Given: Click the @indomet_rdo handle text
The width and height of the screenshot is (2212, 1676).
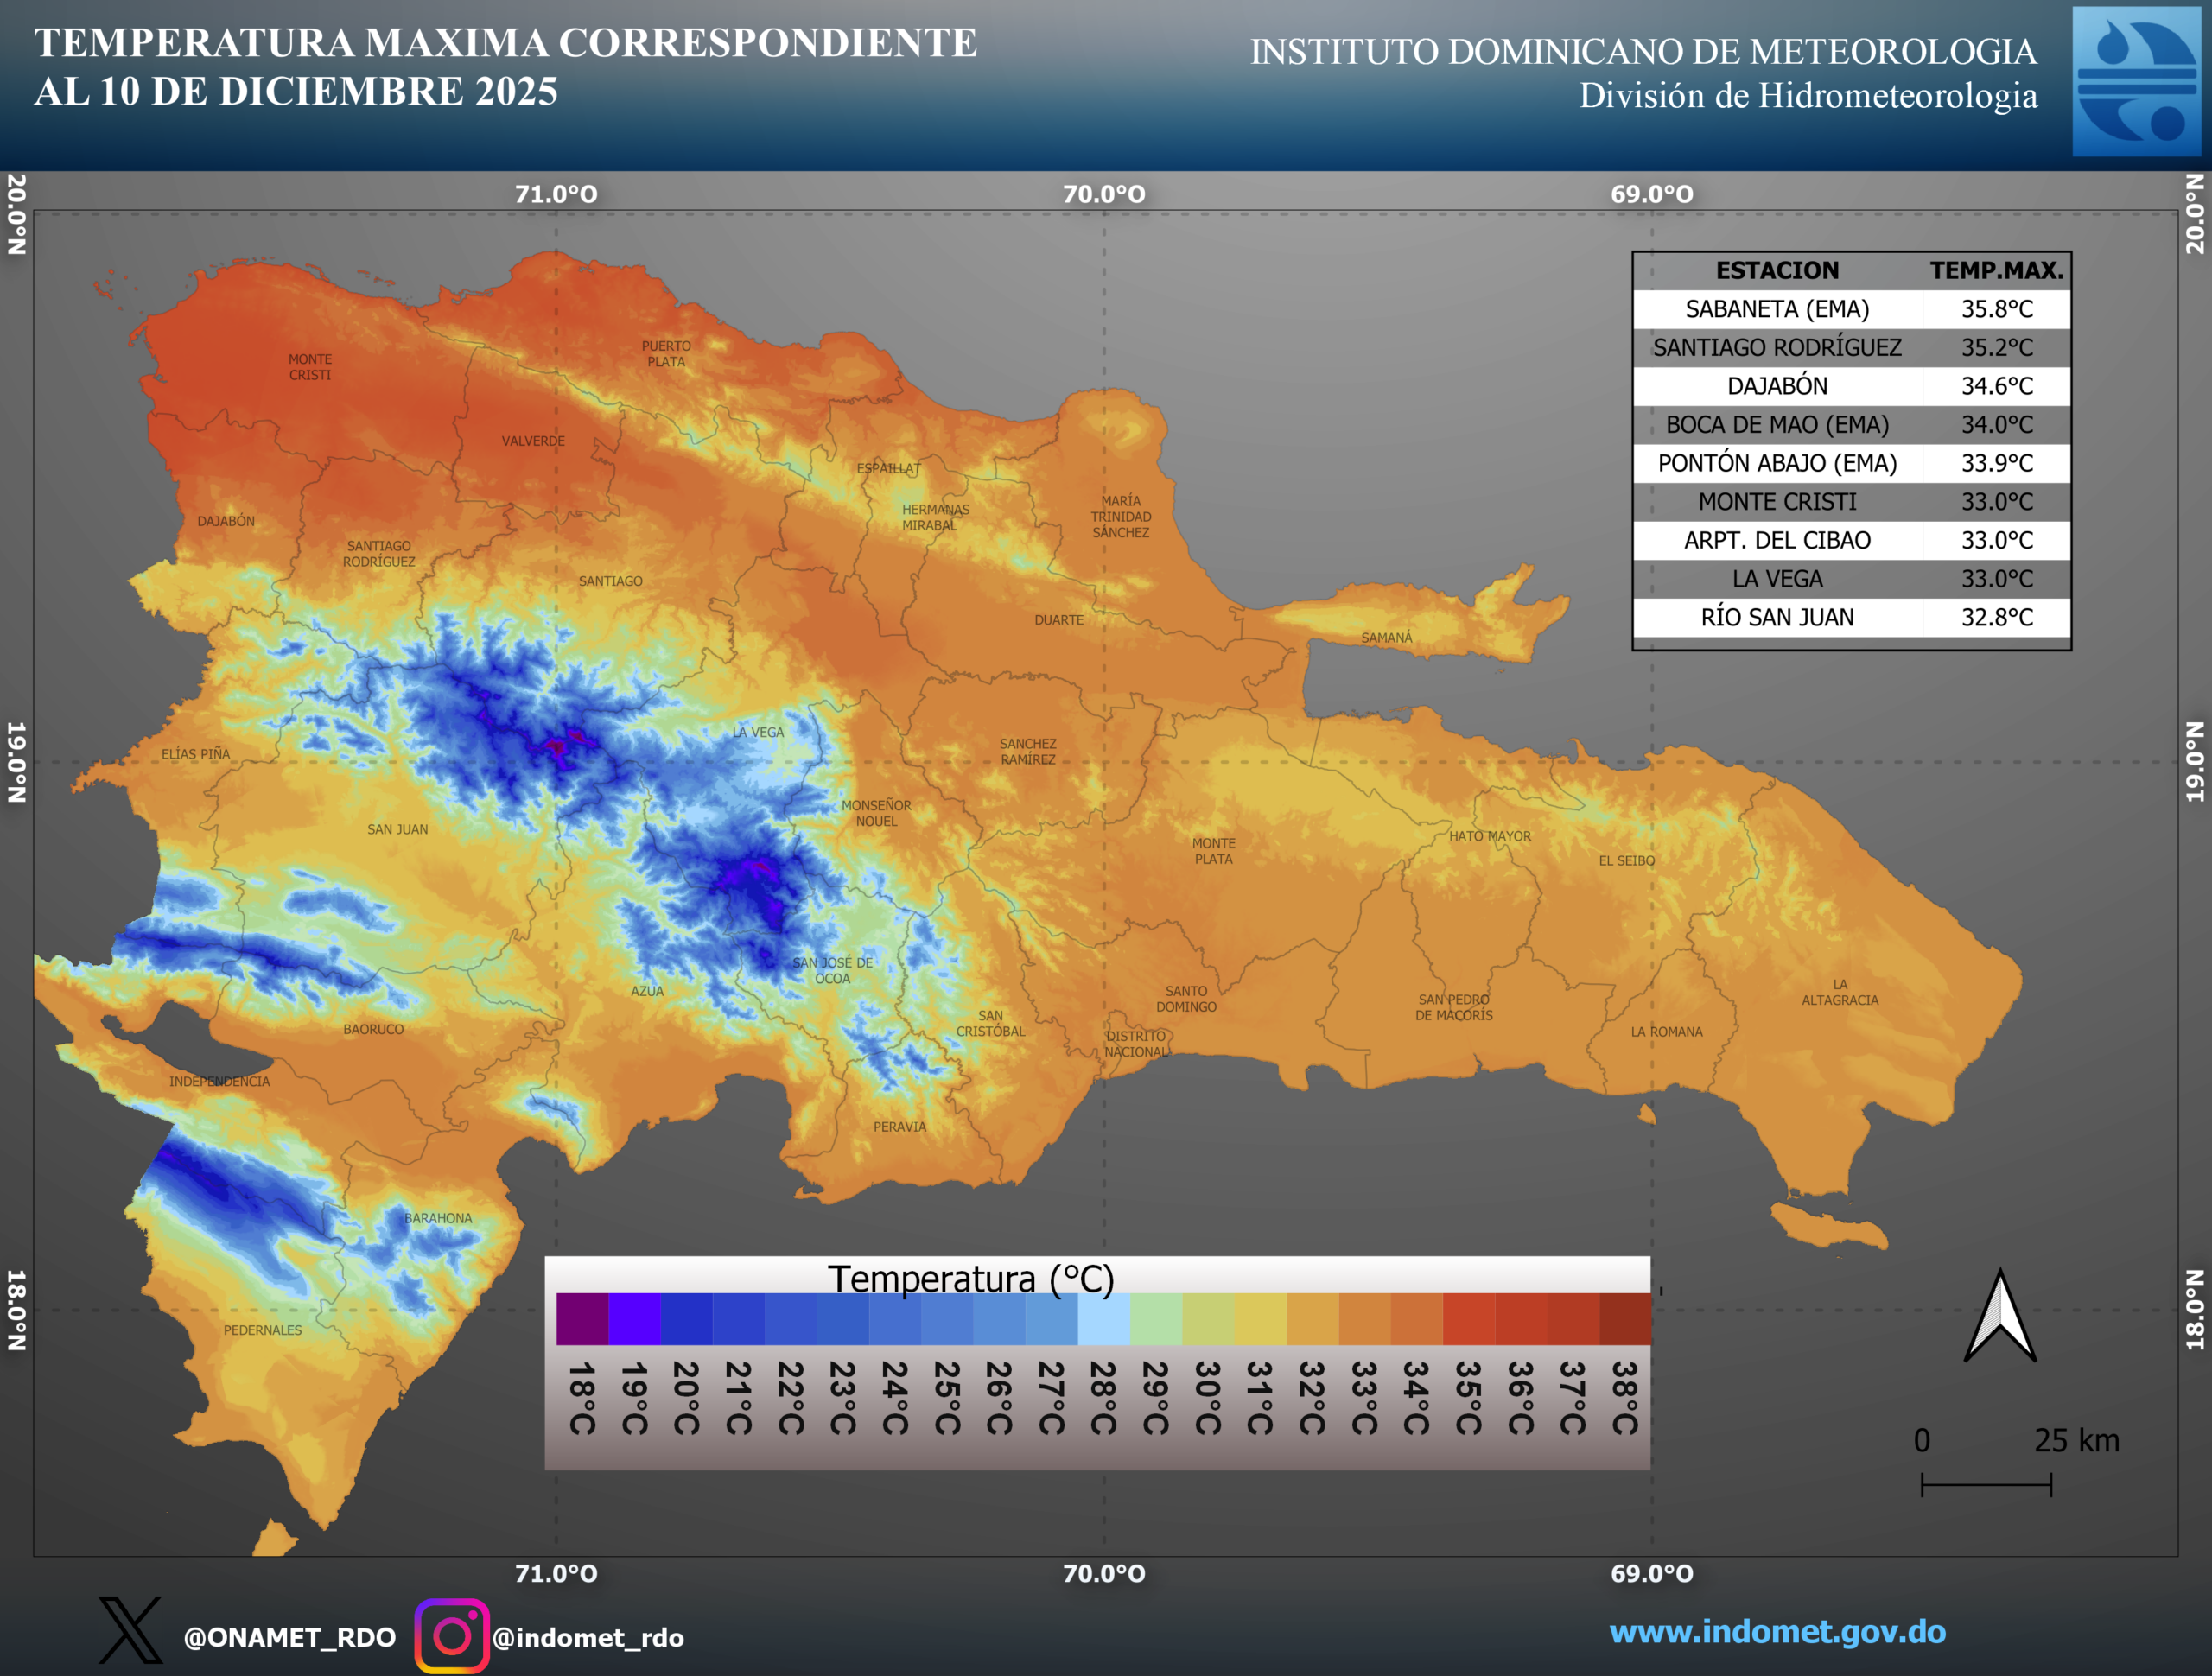Looking at the screenshot, I should pyautogui.click(x=588, y=1638).
